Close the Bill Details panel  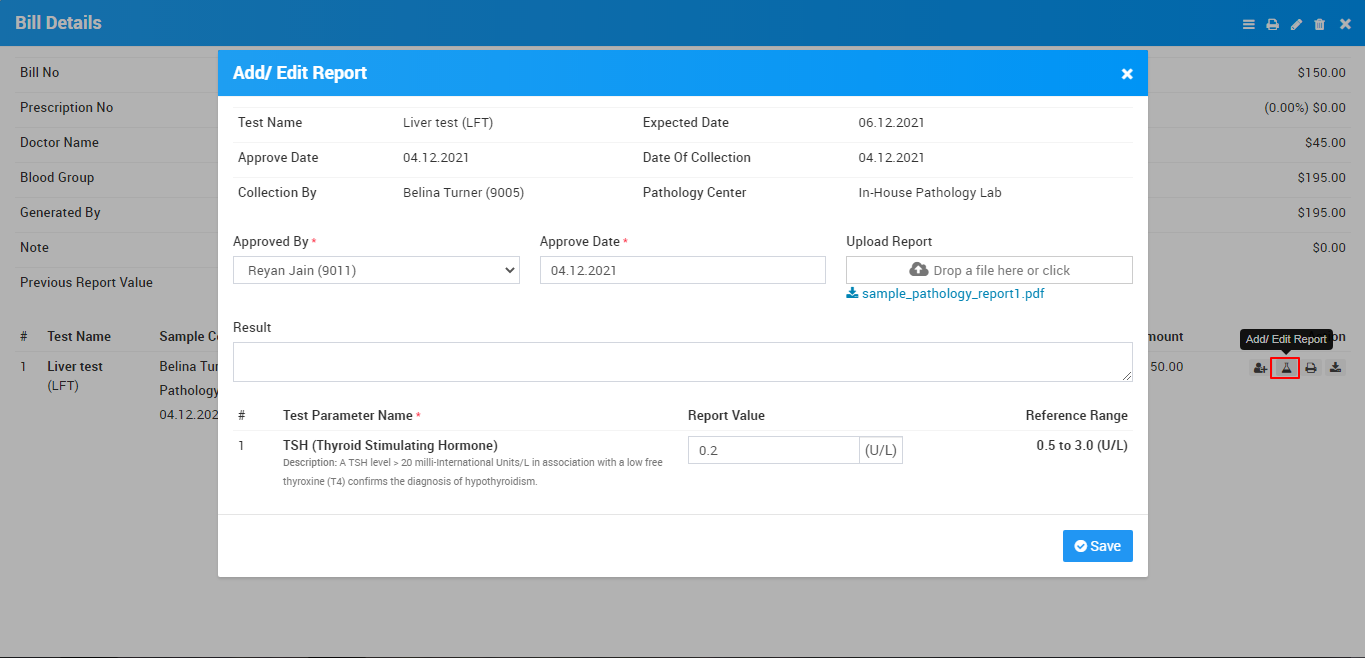1345,24
